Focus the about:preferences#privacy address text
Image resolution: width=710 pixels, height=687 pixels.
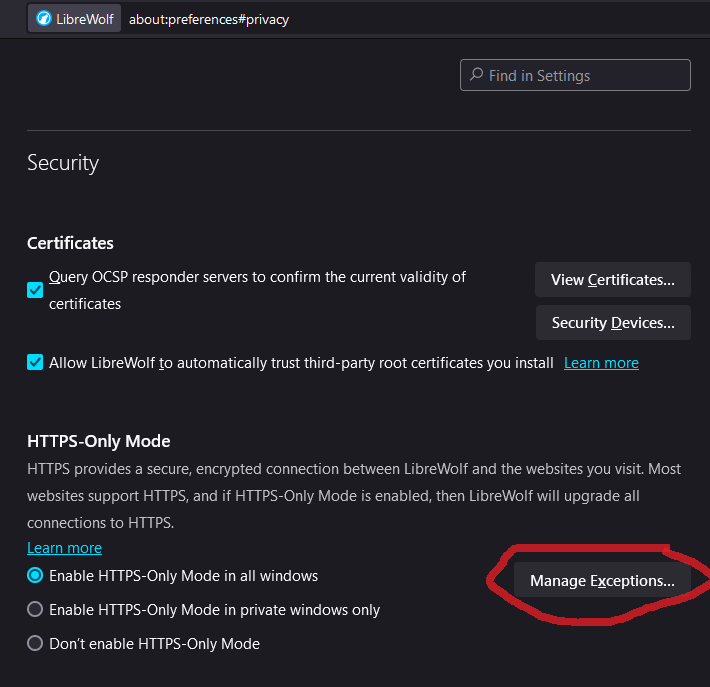[209, 19]
